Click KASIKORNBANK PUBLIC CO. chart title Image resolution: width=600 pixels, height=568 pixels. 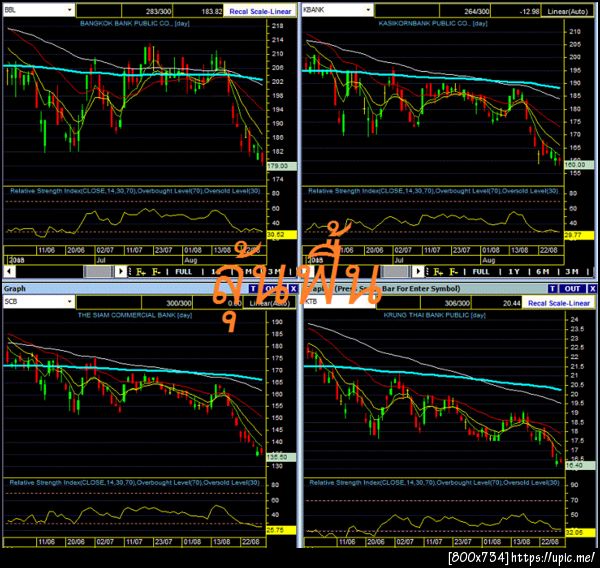tap(433, 23)
